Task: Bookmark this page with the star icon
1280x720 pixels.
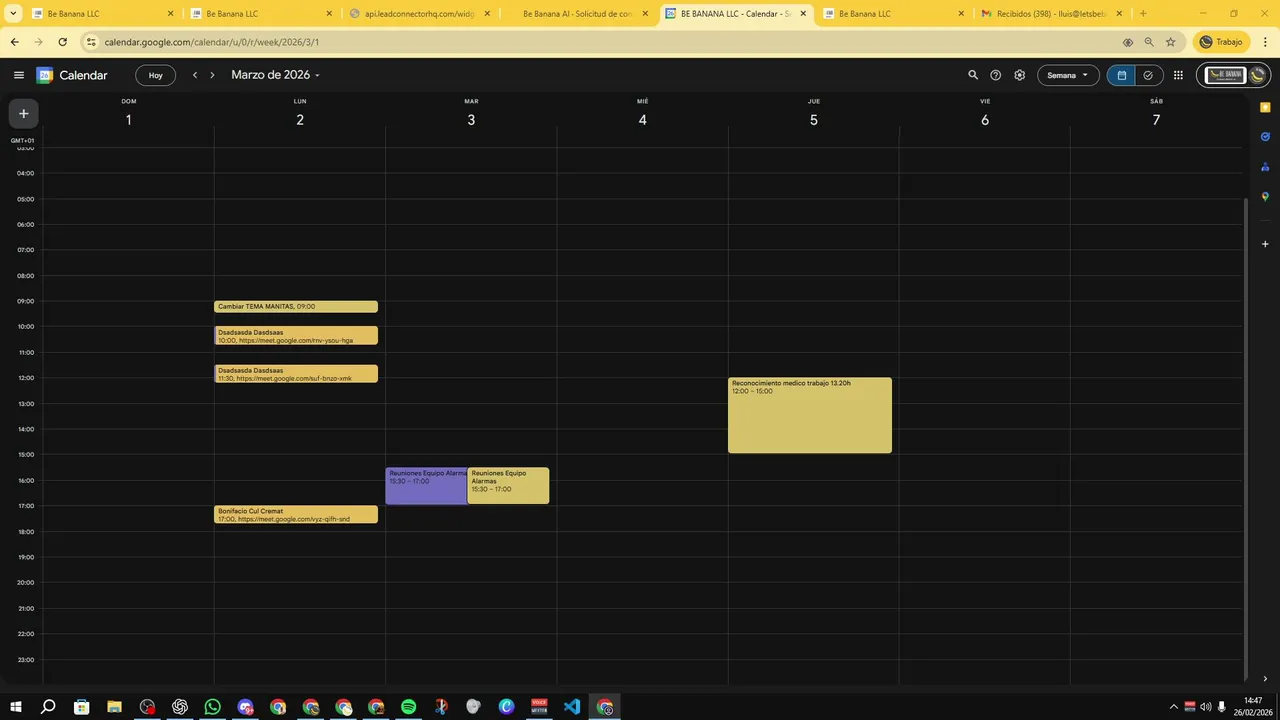Action: click(1171, 42)
